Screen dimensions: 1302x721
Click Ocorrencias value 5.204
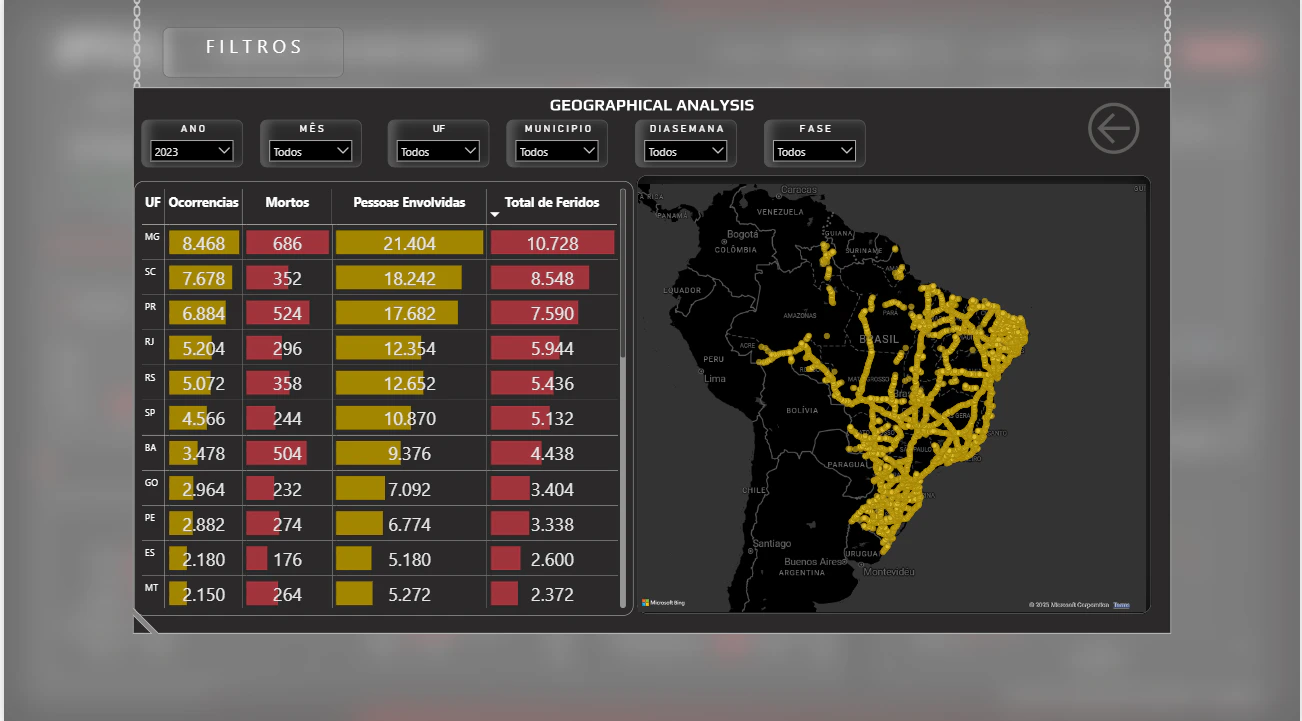click(203, 348)
